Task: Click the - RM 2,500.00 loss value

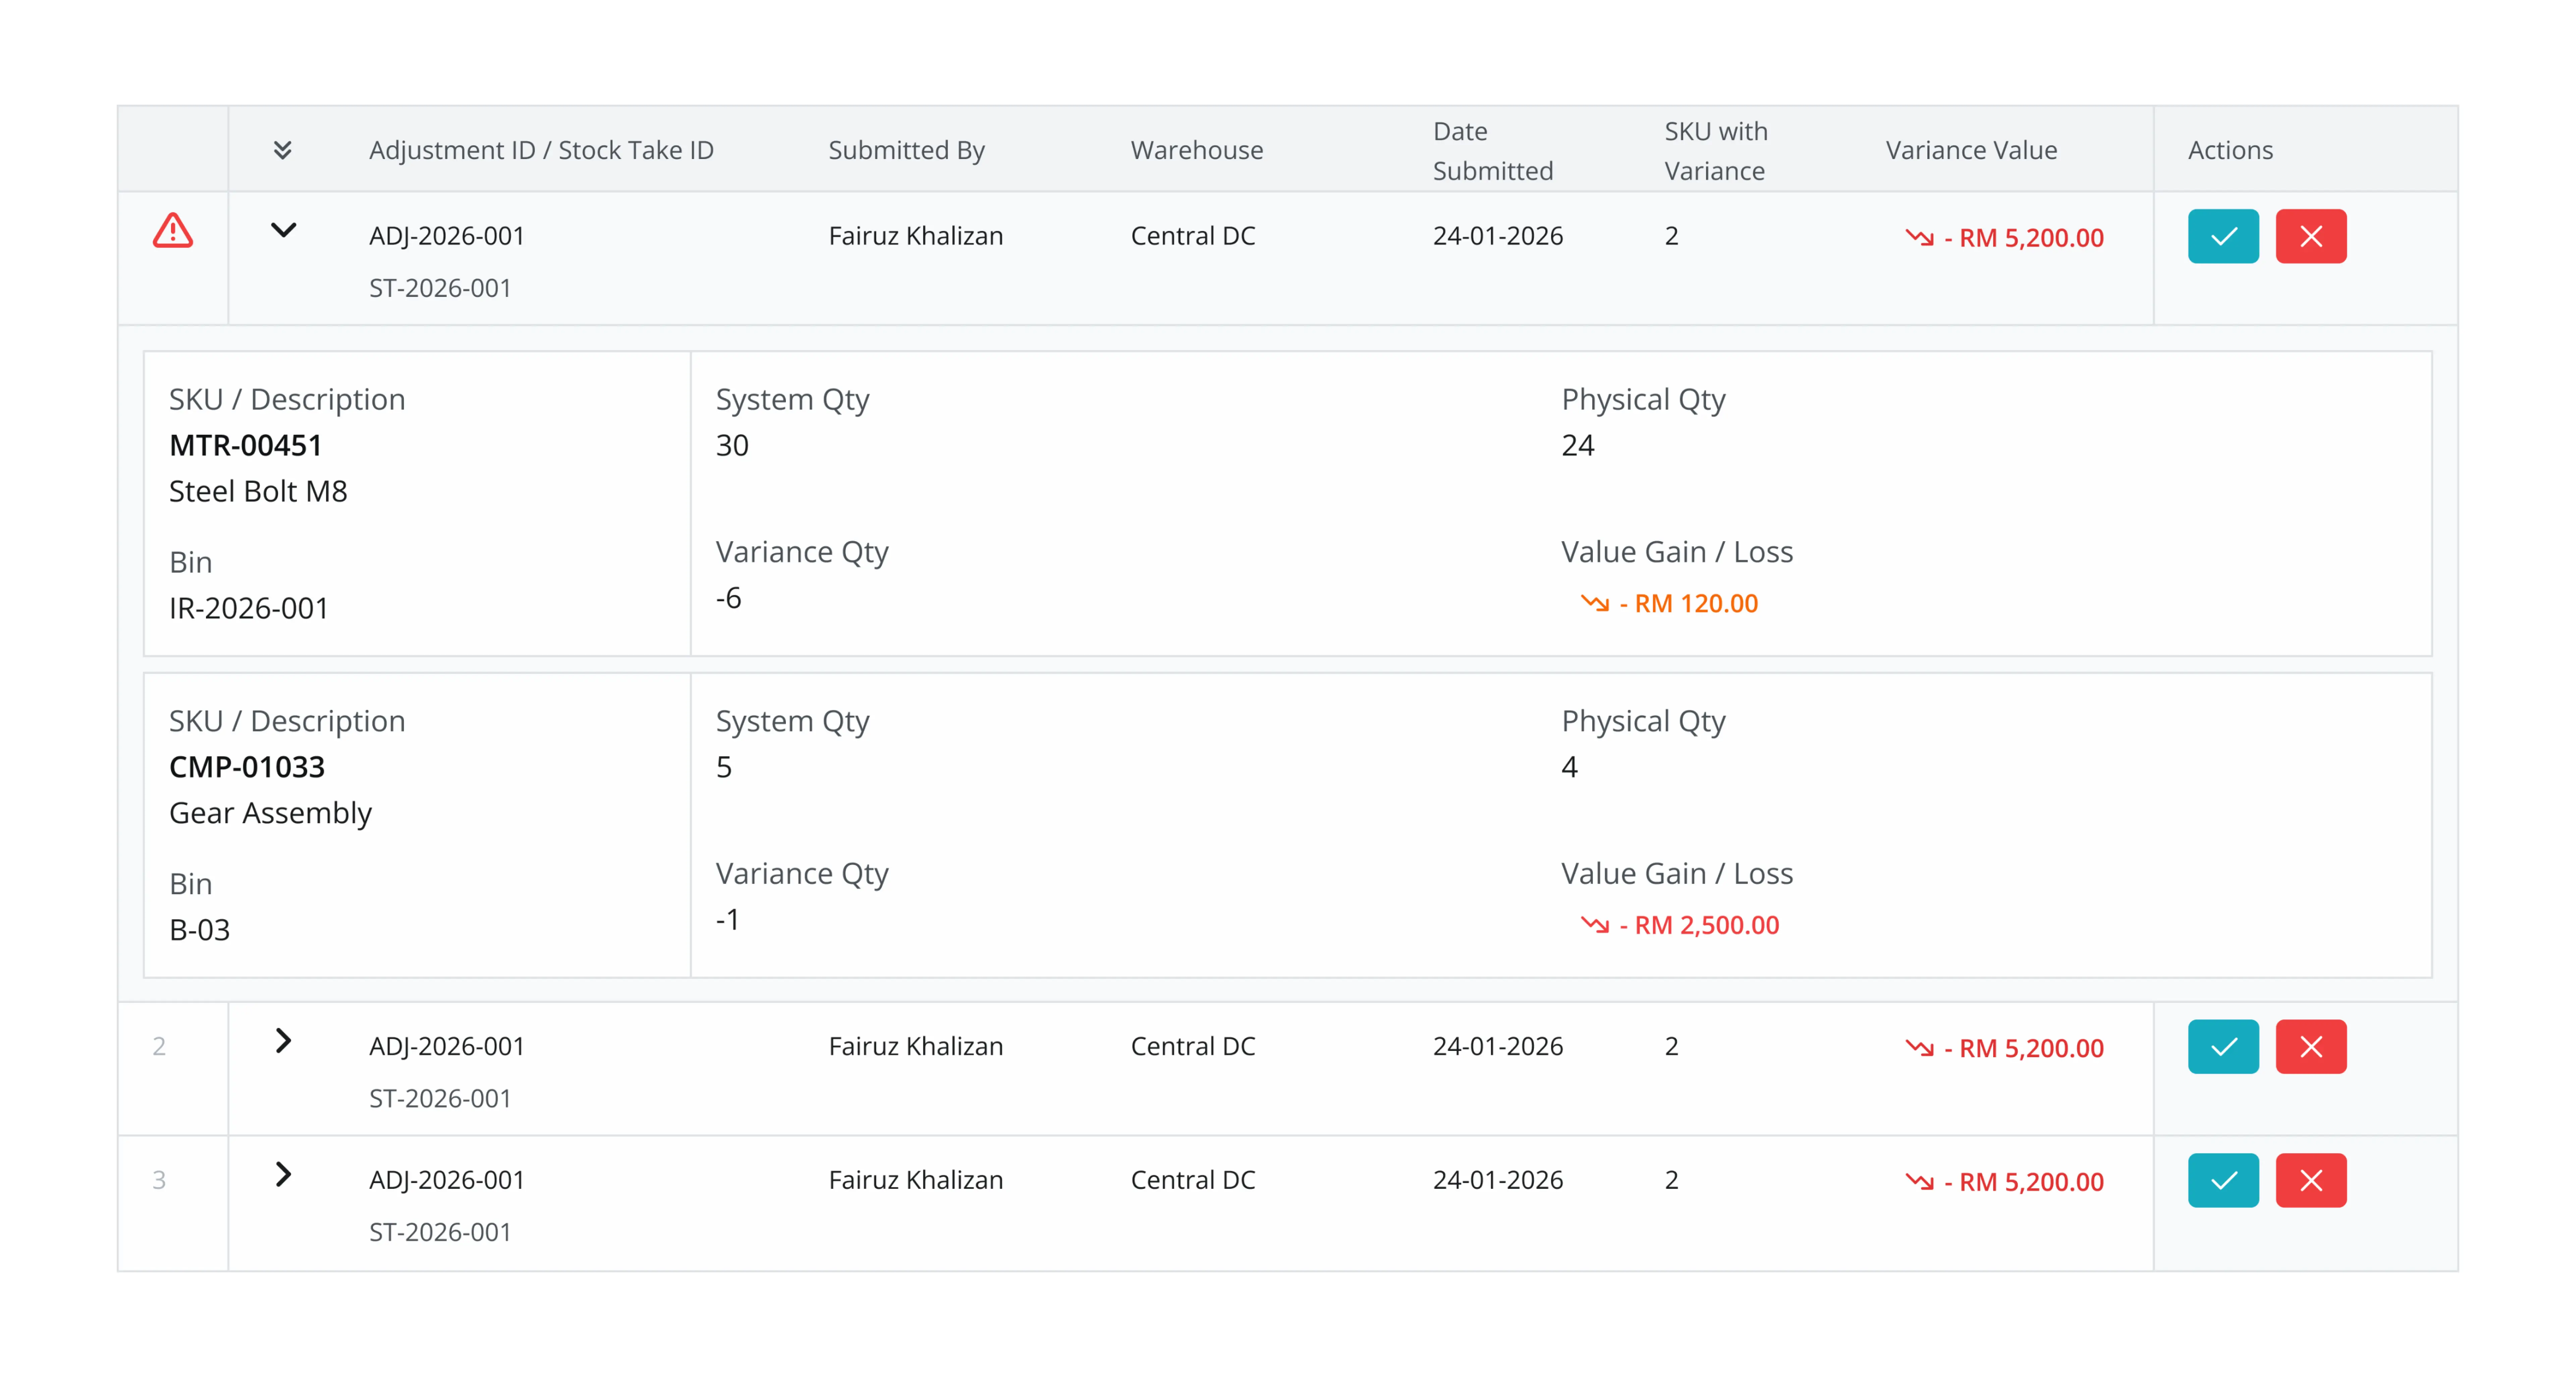Action: tap(1700, 925)
